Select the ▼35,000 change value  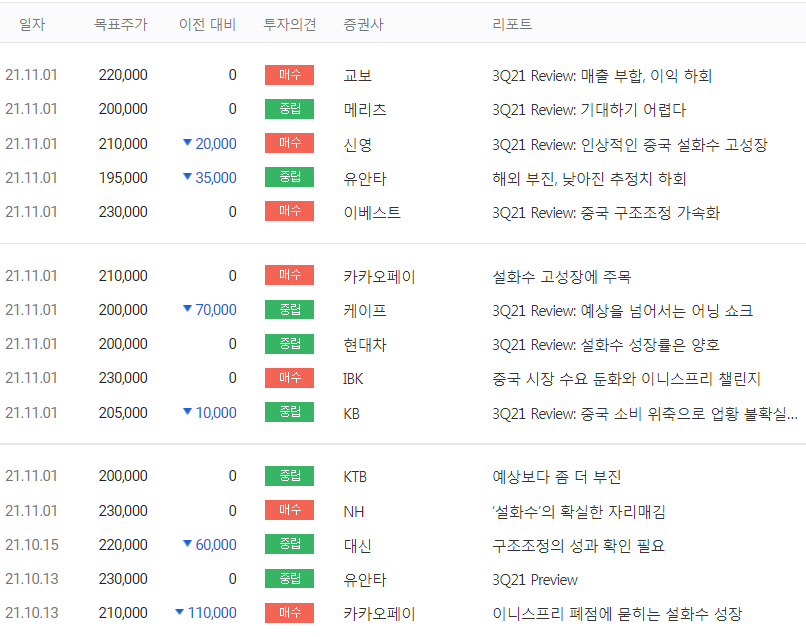pyautogui.click(x=210, y=178)
